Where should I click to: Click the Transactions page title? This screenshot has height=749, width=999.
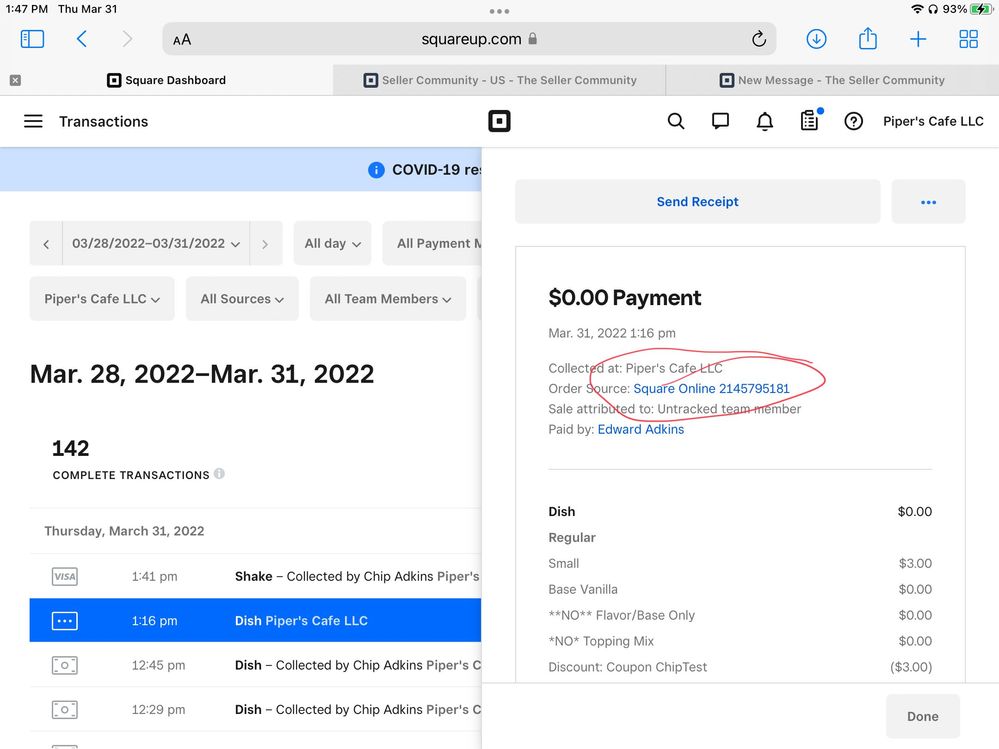click(x=103, y=121)
